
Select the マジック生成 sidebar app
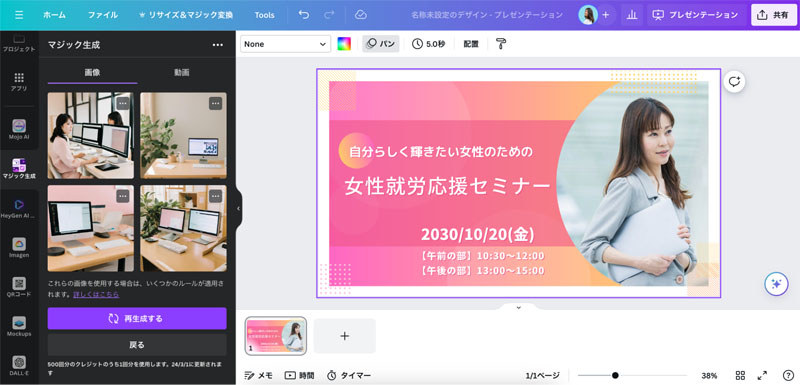19,169
